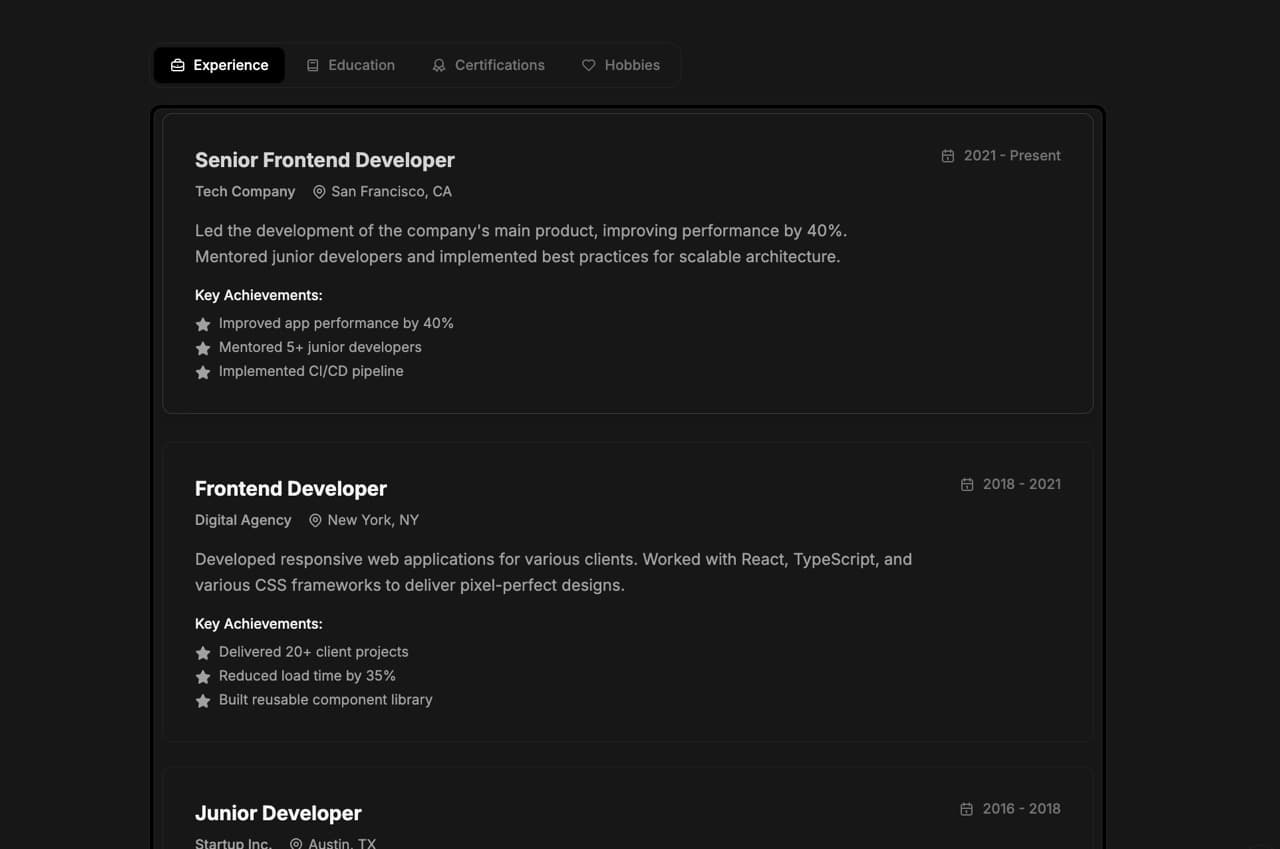Click the briefcase icon on the Experience tab
Screen dimensions: 1280x849
[x=177, y=65]
